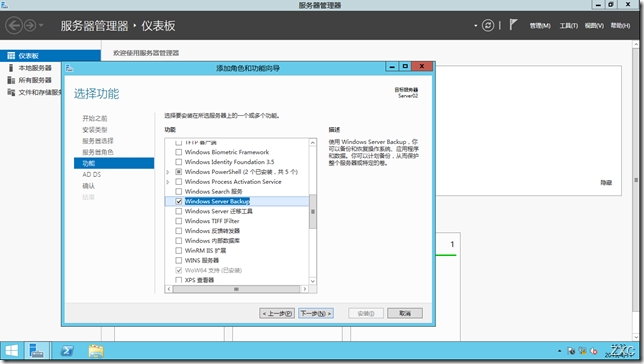This screenshot has height=364, width=644.
Task: Go to 服务器角色 wizard step
Action: (98, 152)
